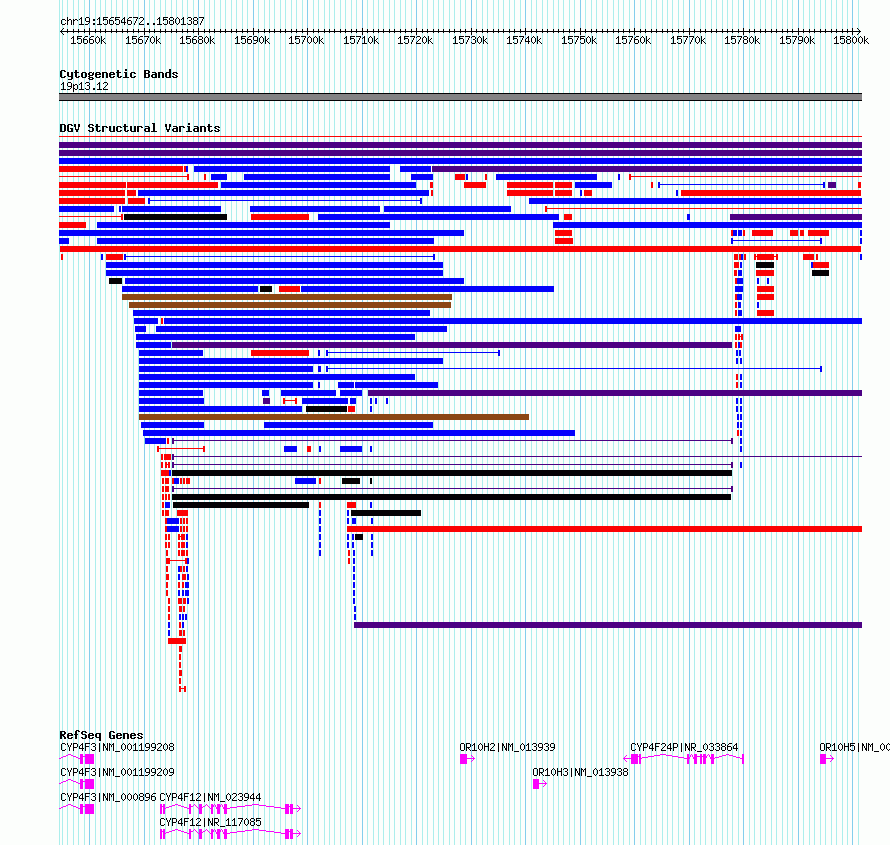
Task: Click the magenta OR10H5 gene arrow glyph
Action: (x=826, y=759)
